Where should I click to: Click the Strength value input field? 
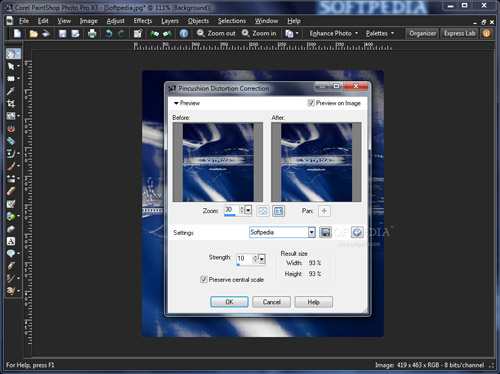[x=244, y=259]
